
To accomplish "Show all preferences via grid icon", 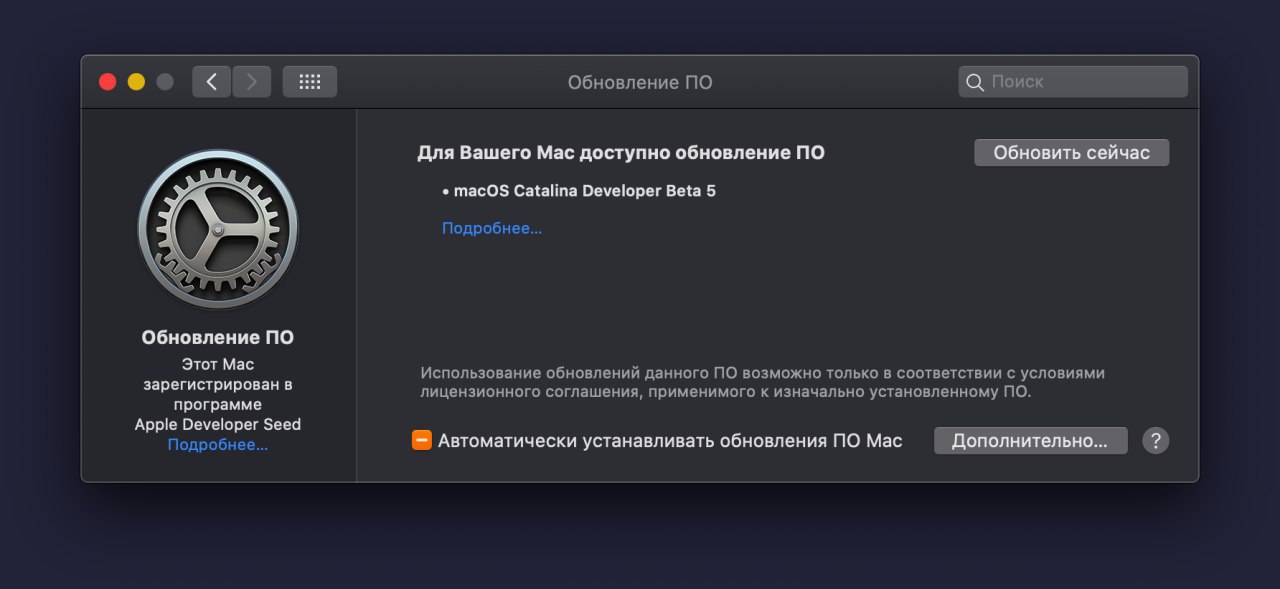I will coord(310,82).
